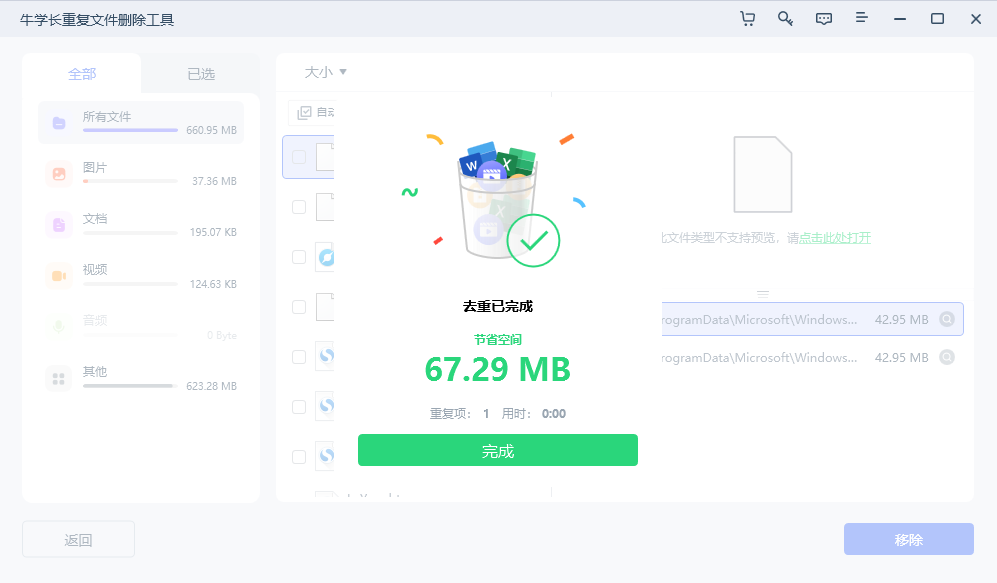Screen dimensions: 997x583
Task: Select the 文档 category icon
Action: click(59, 224)
